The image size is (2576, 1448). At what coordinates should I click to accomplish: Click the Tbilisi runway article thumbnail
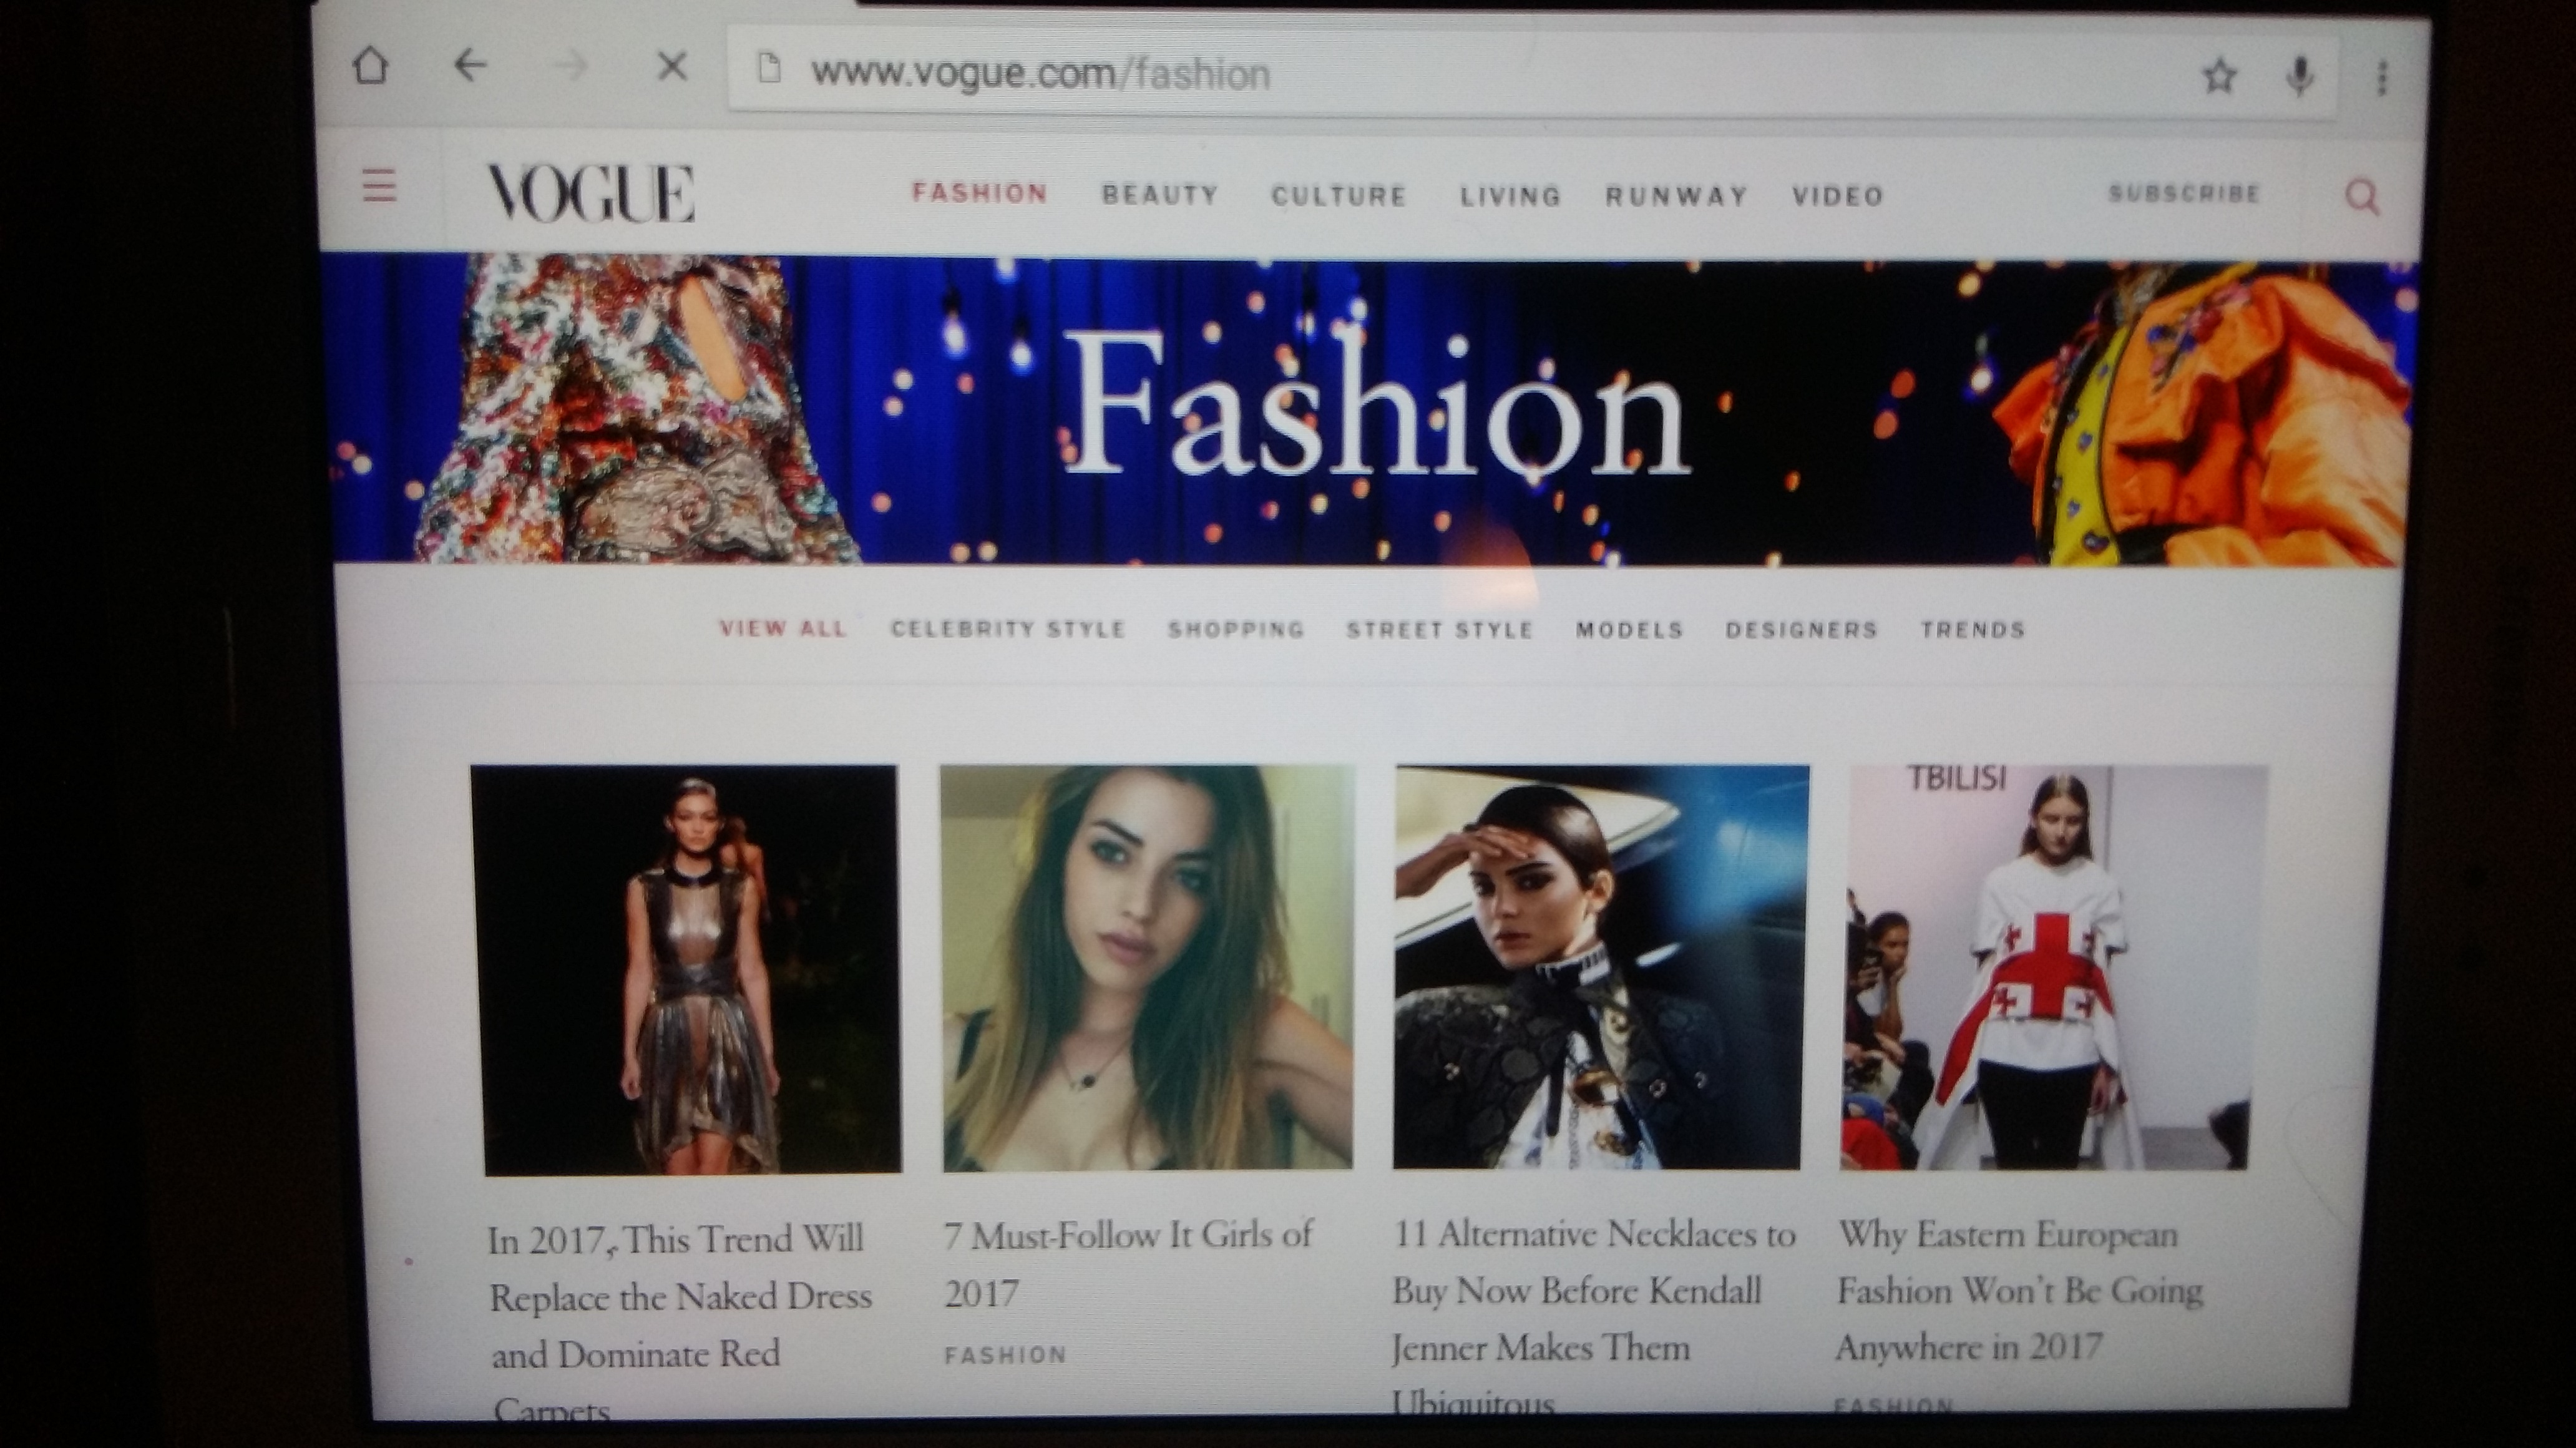[x=2045, y=967]
